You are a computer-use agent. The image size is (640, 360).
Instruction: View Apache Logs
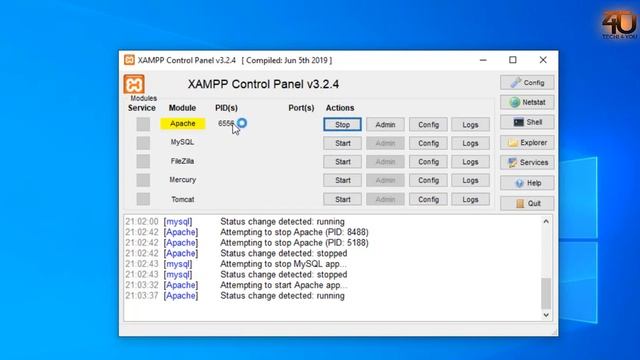(470, 124)
